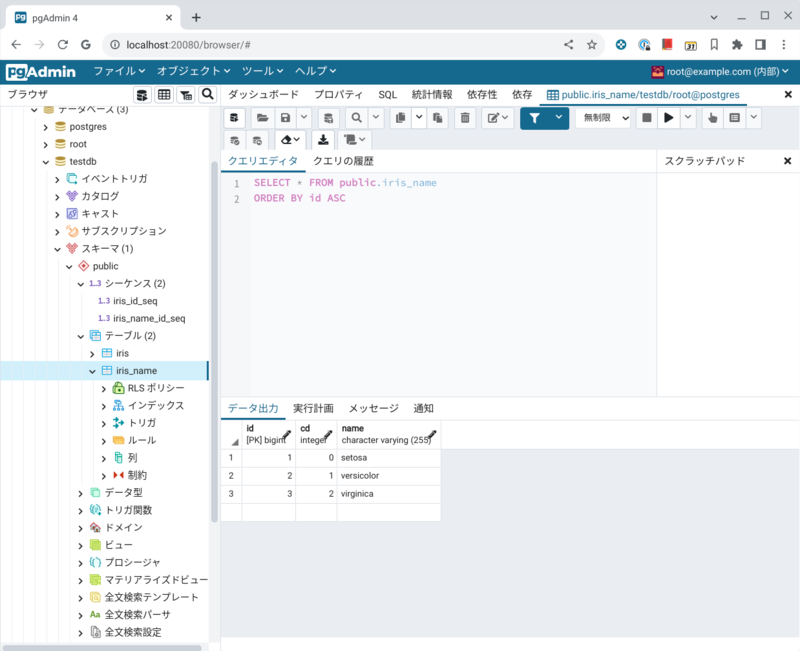The image size is (800, 651).
Task: Expand the iris table node
Action: (x=93, y=353)
